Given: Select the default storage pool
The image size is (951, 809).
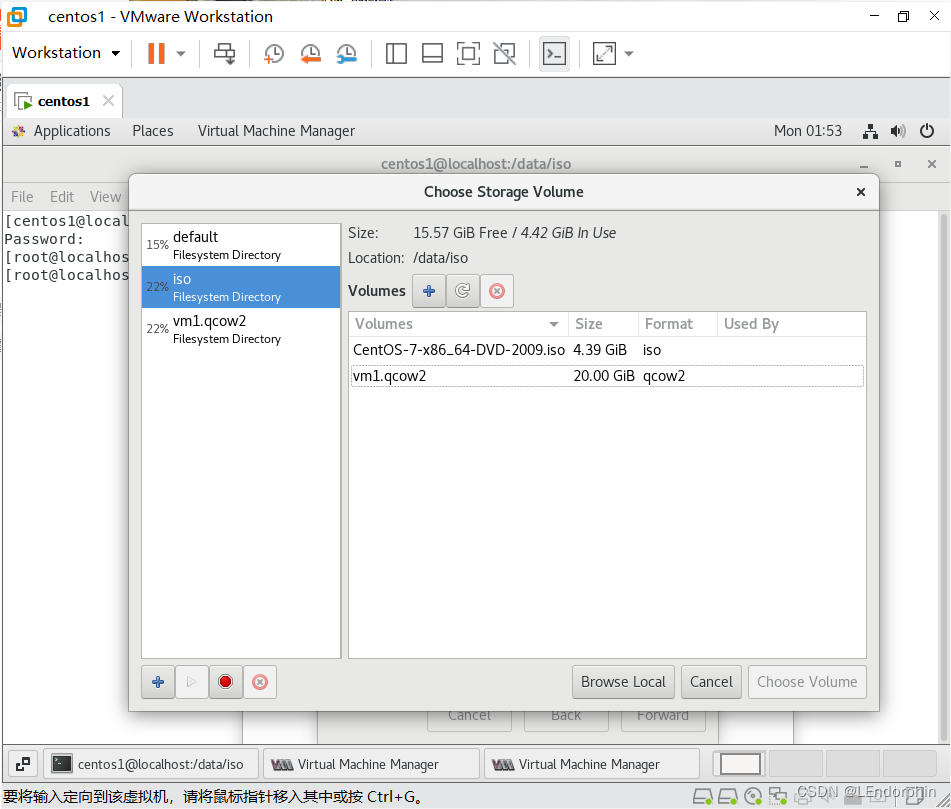Looking at the screenshot, I should tap(241, 245).
